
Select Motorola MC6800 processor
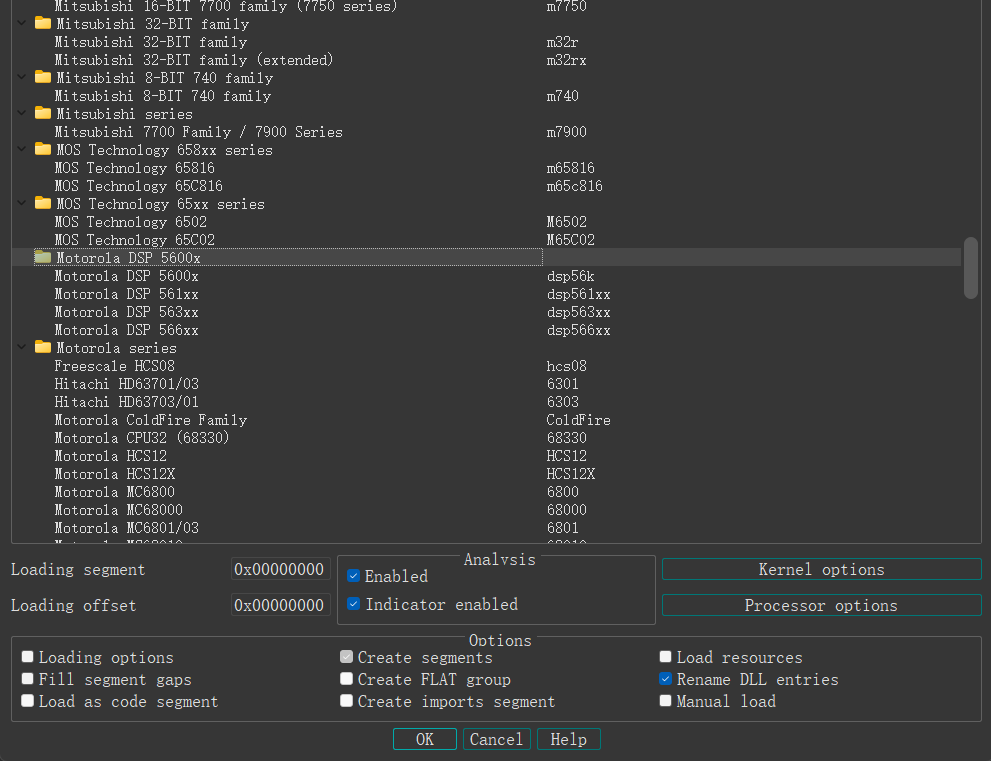coord(487,492)
